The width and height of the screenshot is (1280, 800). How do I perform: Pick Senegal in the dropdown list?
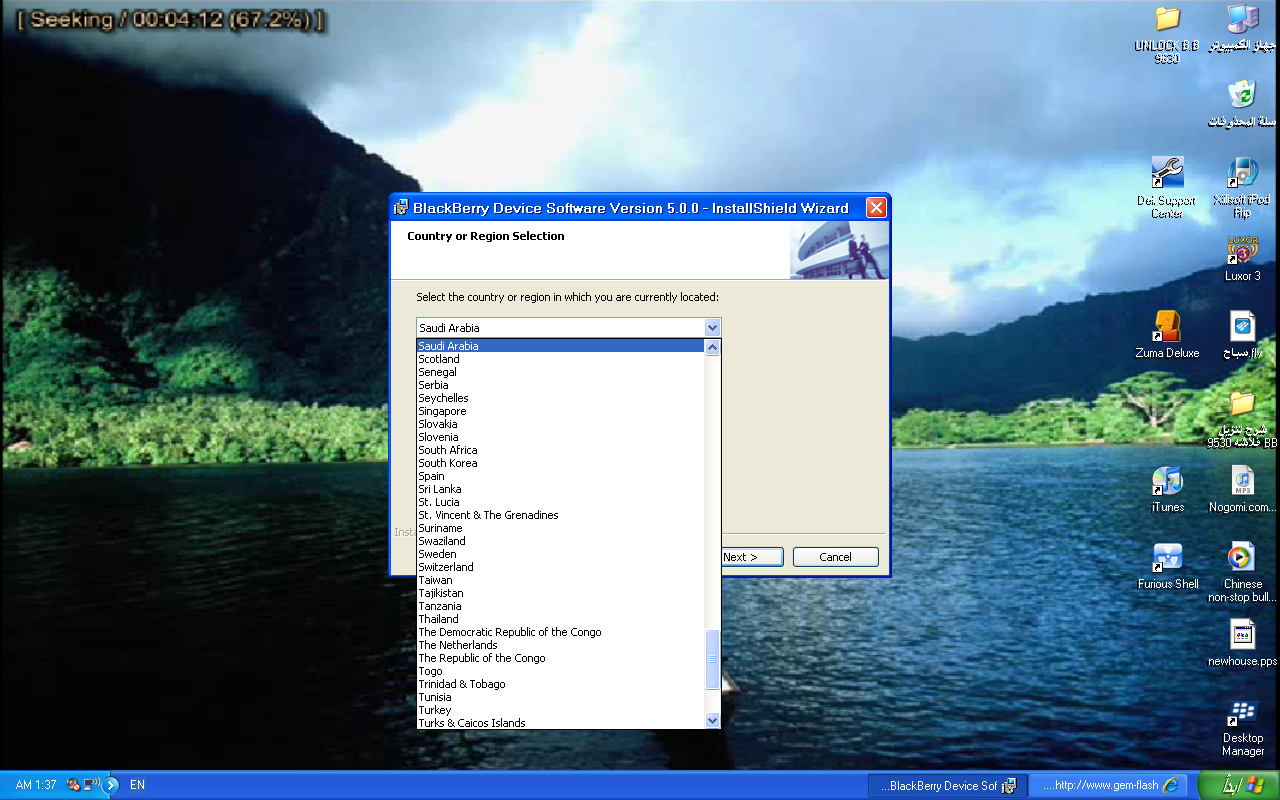tap(561, 372)
